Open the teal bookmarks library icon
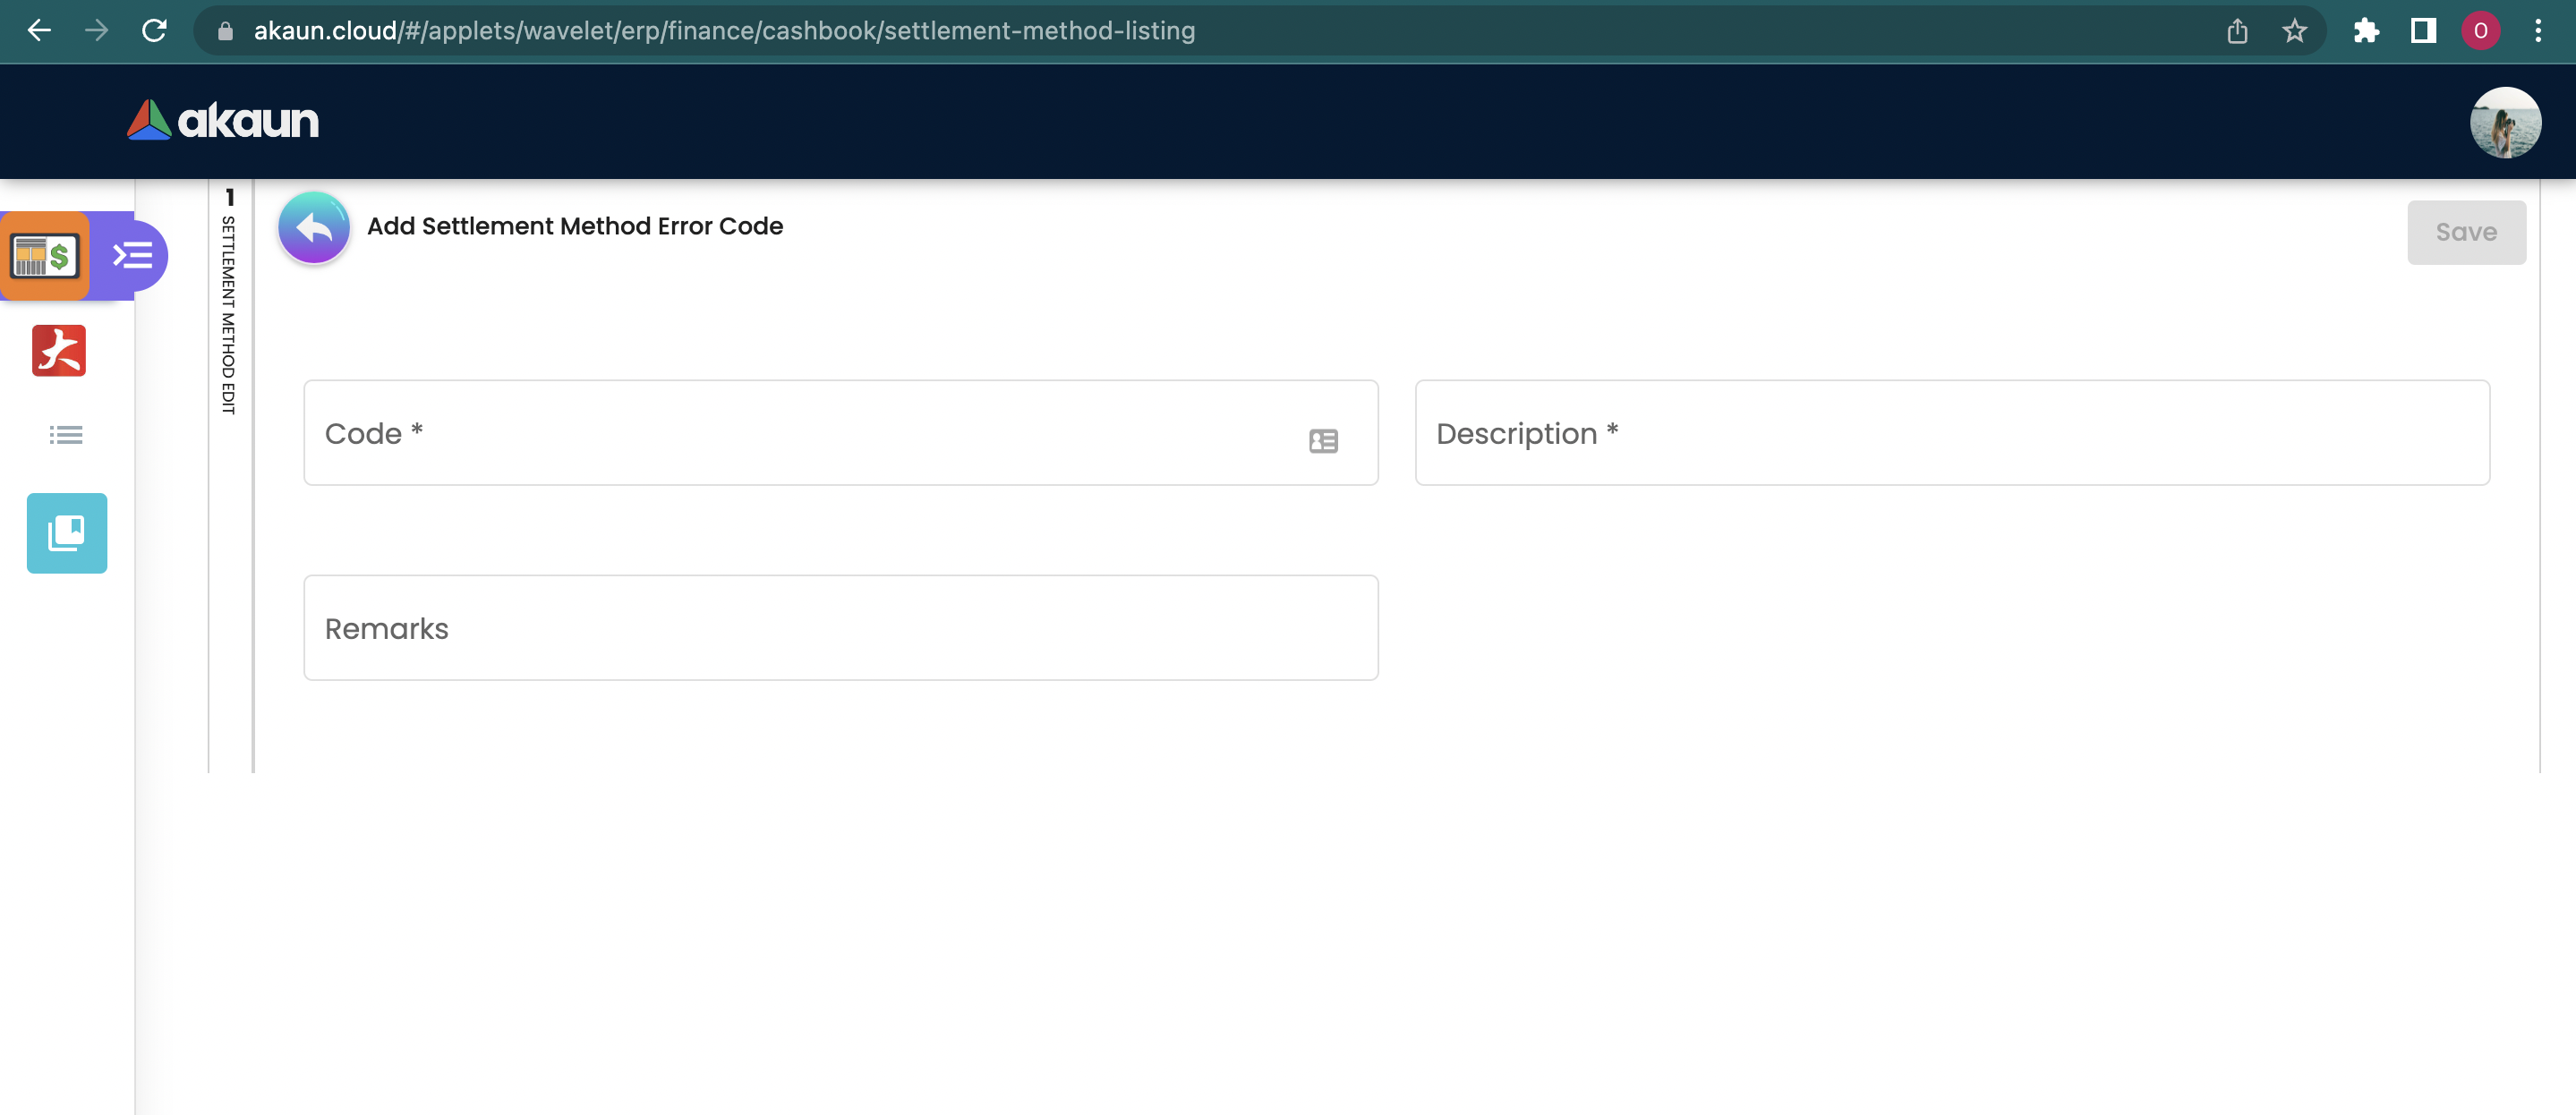This screenshot has width=2576, height=1115. (67, 533)
